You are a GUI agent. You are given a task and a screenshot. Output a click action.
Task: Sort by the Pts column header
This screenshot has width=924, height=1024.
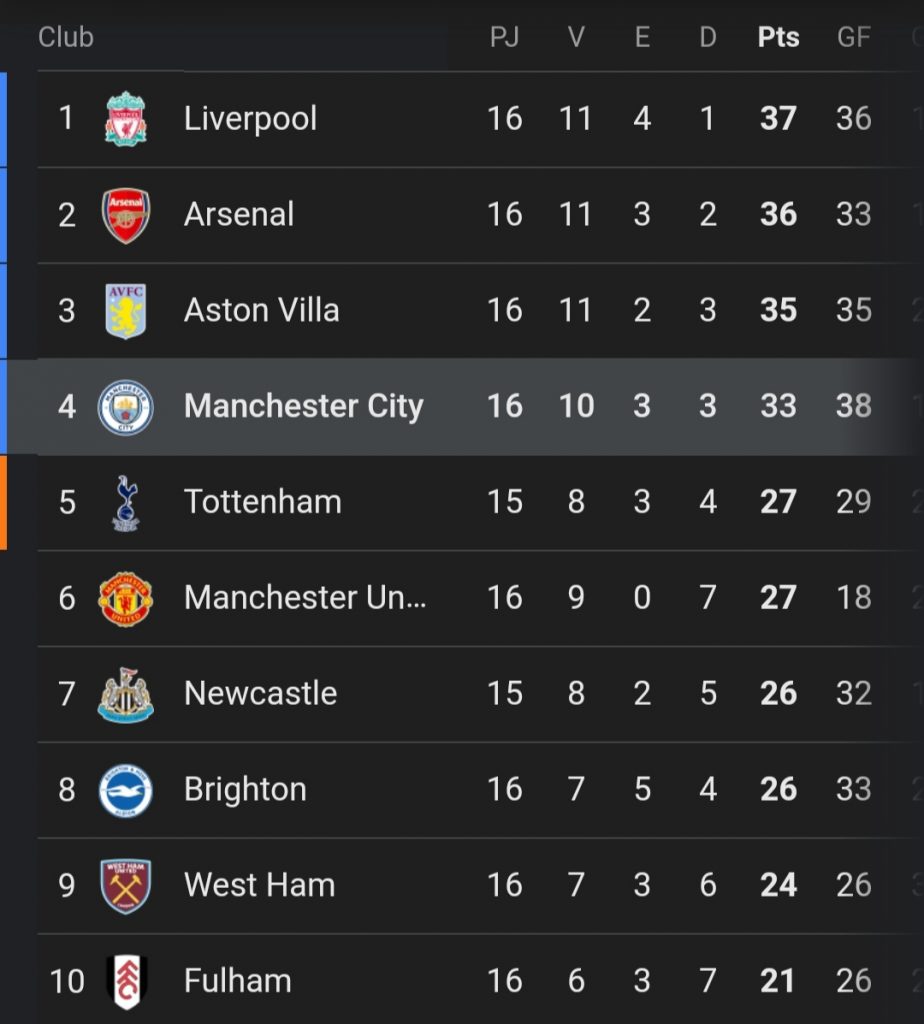coord(778,37)
